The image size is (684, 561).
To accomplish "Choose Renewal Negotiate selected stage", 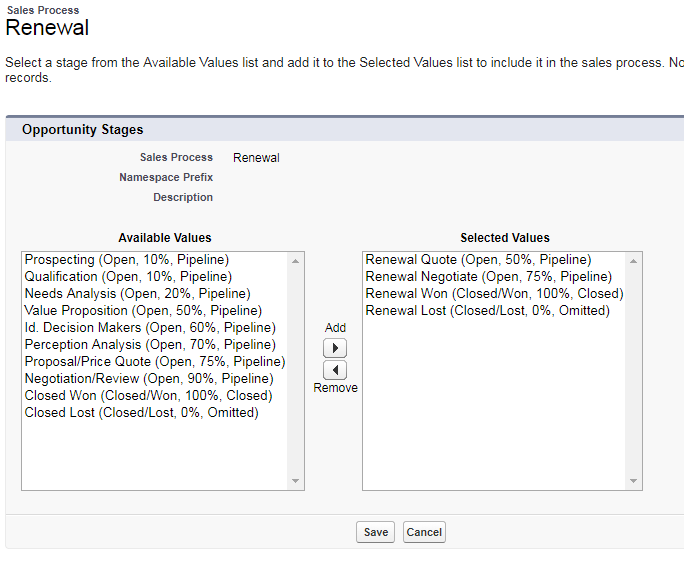I will [x=488, y=277].
